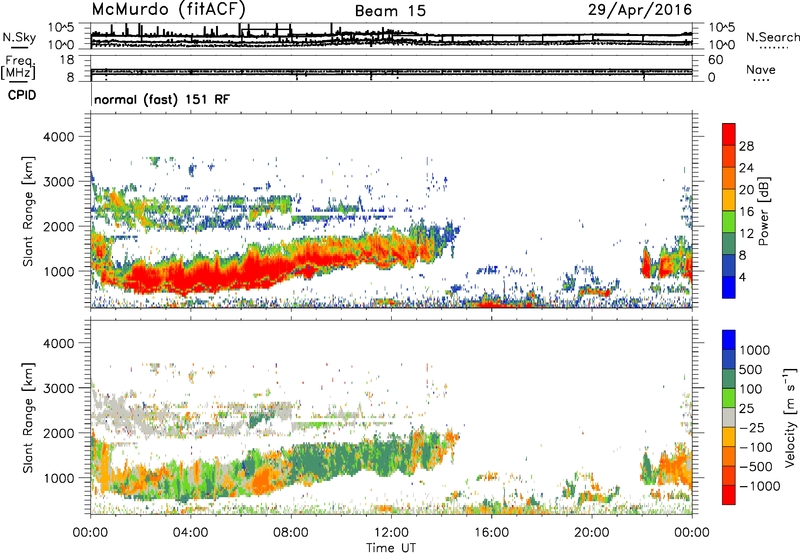800x554 pixels.
Task: Click the velocity panel 'Slant Range [km]' axis title
Action: [28, 417]
